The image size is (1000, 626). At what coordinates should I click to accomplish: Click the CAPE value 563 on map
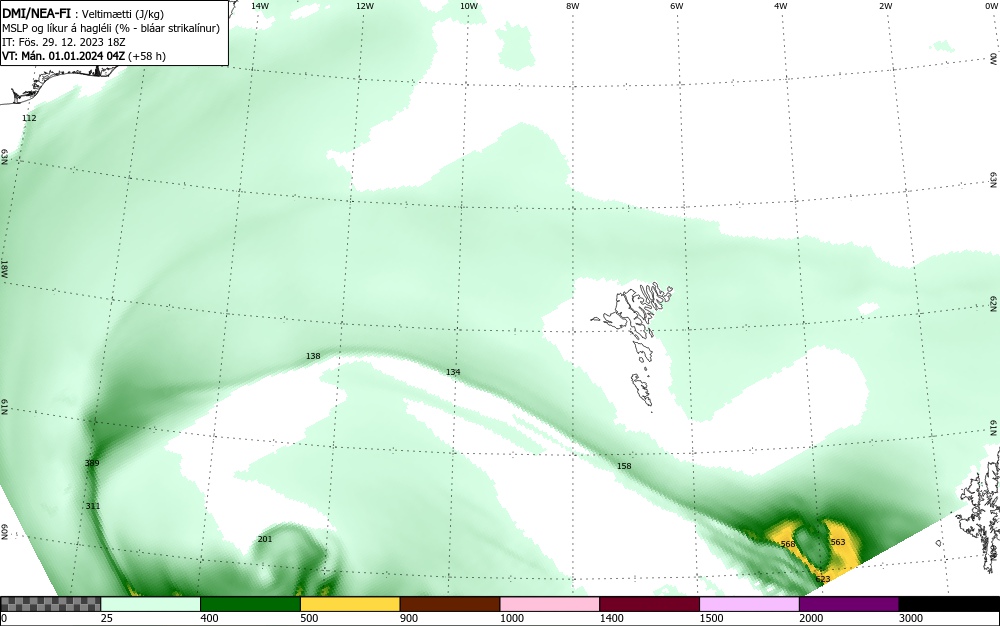click(x=837, y=542)
